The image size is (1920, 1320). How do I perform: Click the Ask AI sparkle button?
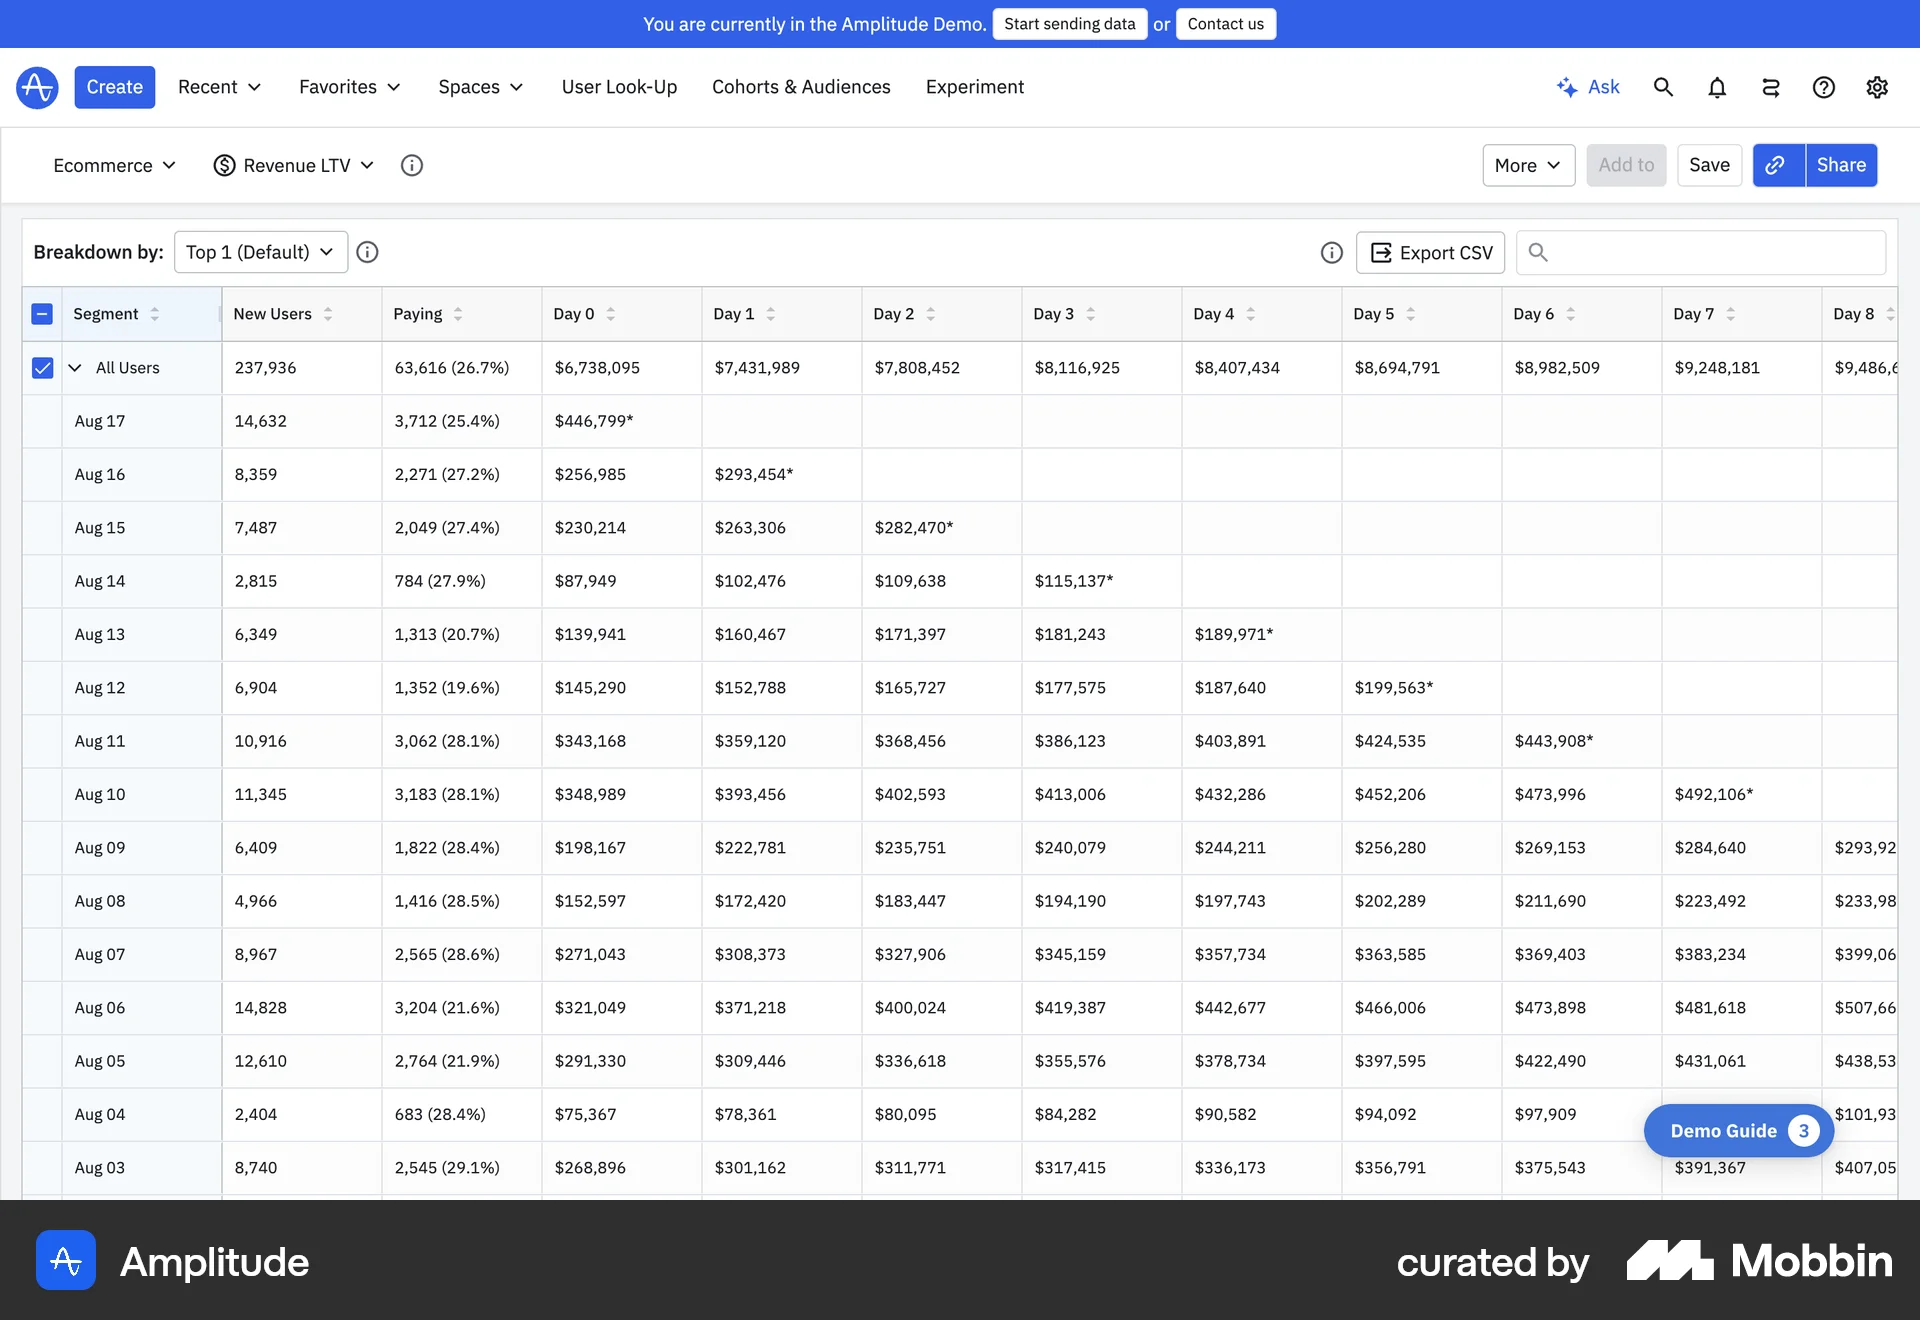coord(1588,87)
